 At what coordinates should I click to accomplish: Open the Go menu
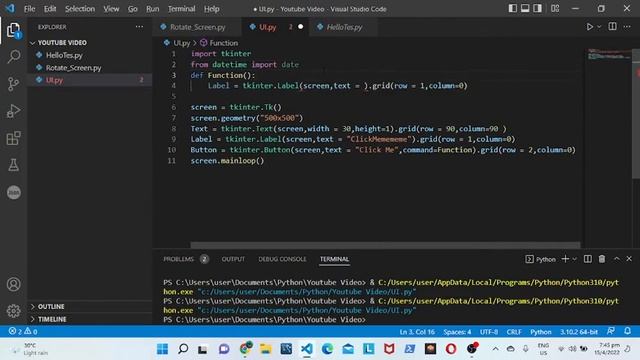tap(133, 9)
